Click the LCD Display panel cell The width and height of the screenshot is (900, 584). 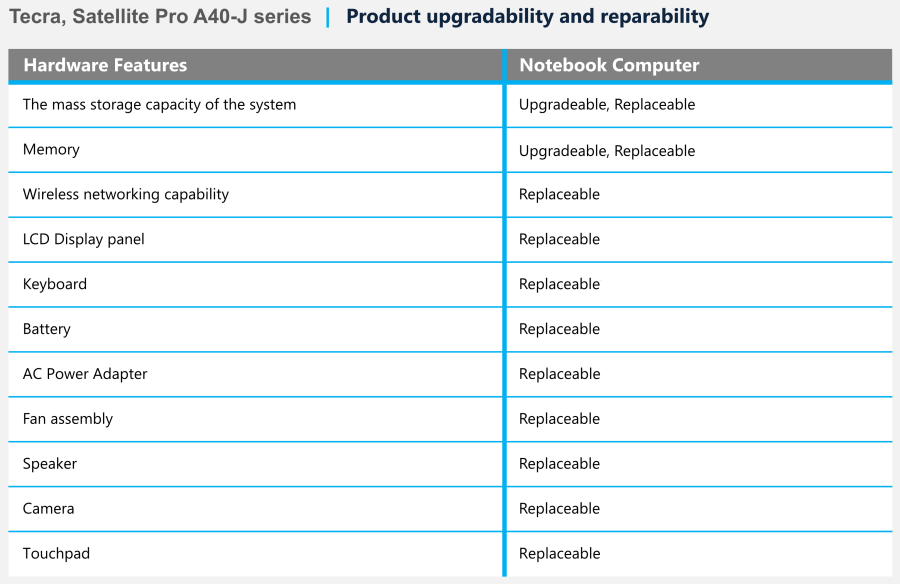(84, 240)
